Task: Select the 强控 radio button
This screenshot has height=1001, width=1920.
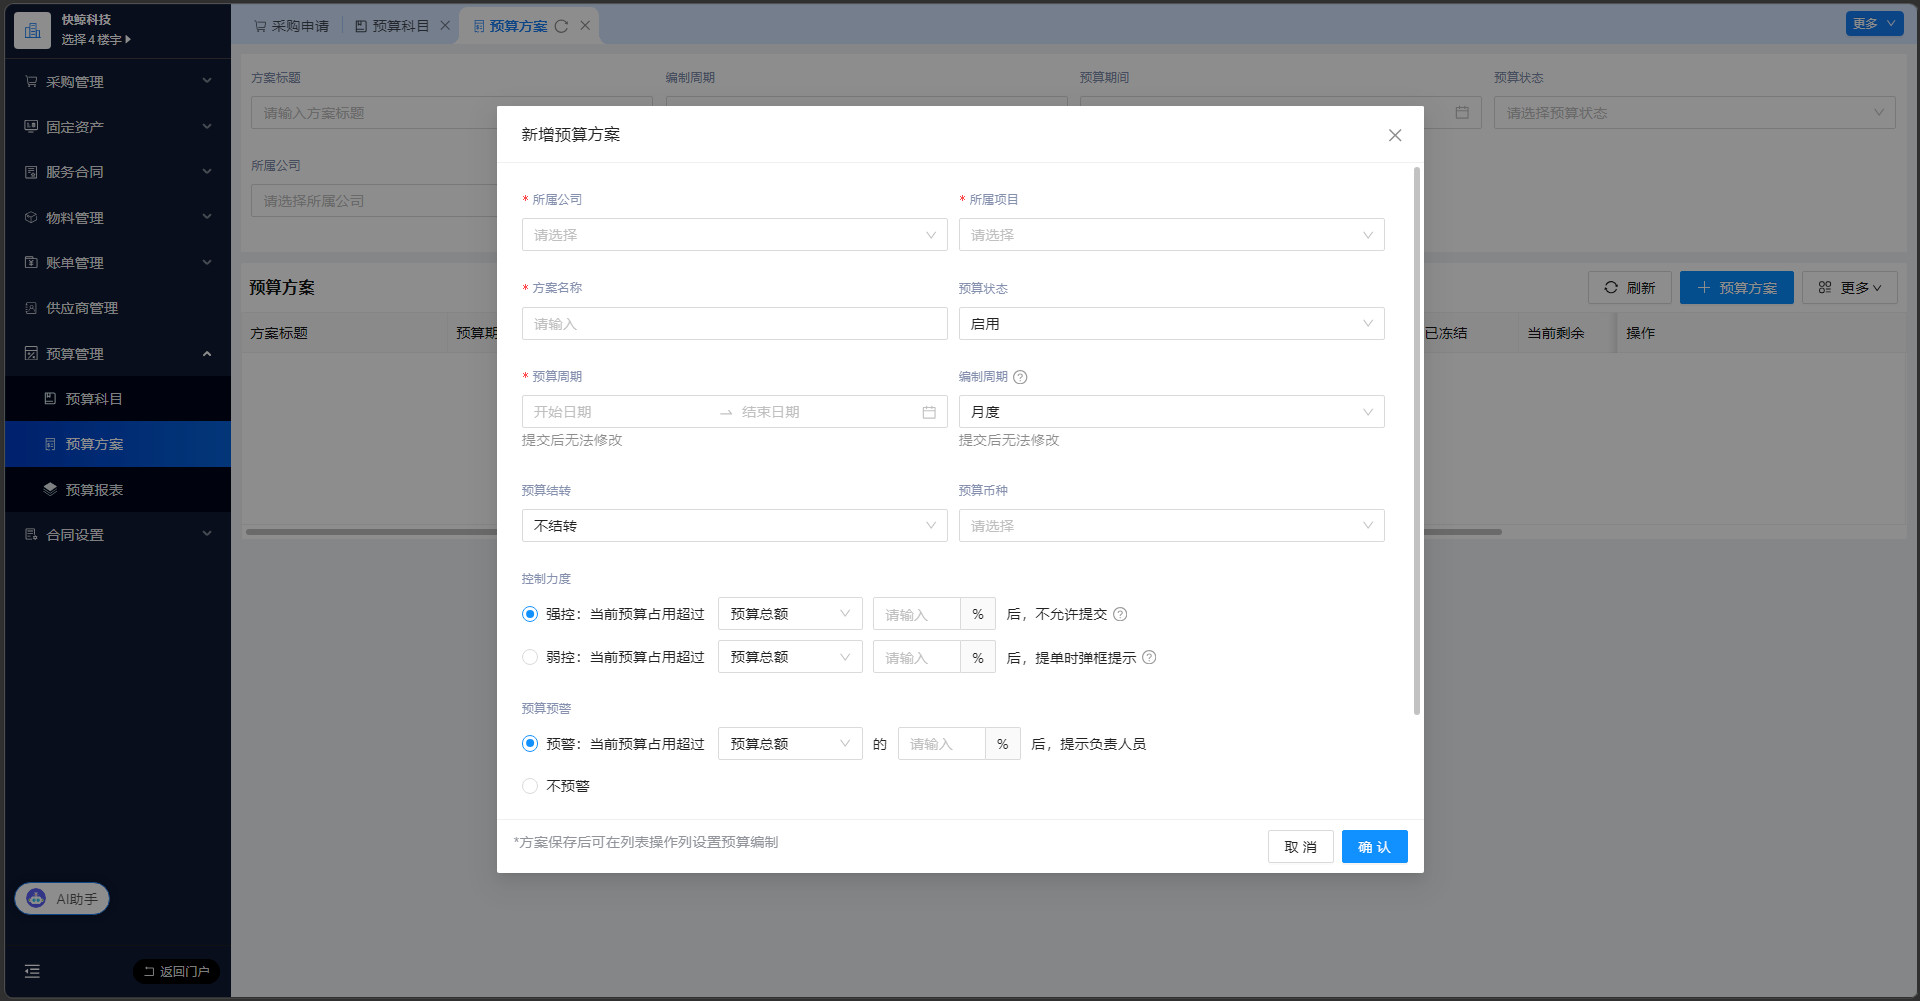Action: [530, 614]
